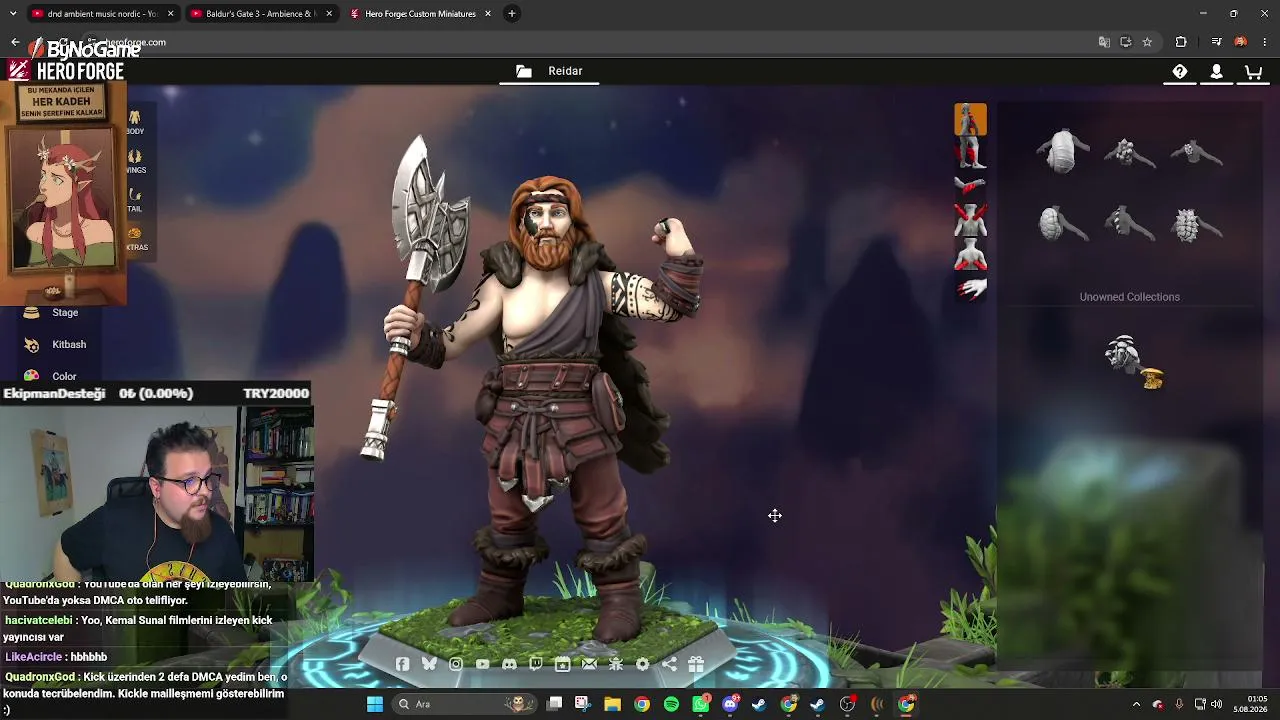Open the Stage menu
1280x720 pixels.
52,312
